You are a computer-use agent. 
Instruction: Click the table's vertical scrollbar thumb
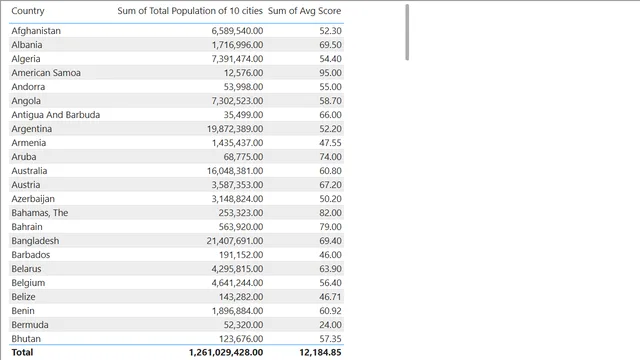click(x=407, y=32)
